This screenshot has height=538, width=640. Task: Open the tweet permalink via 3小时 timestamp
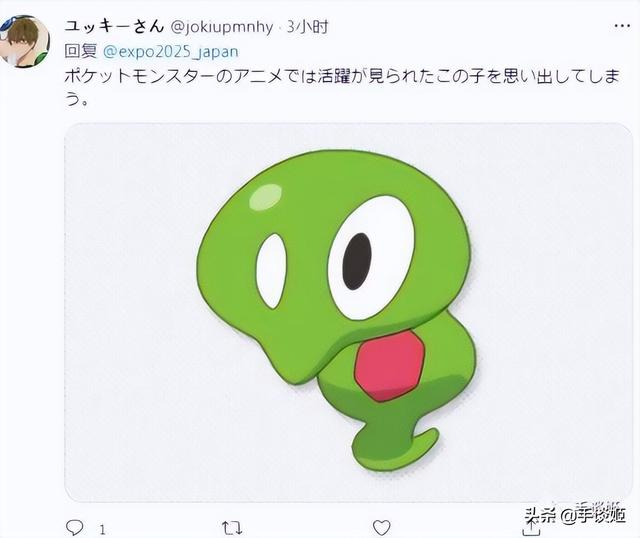pyautogui.click(x=307, y=27)
